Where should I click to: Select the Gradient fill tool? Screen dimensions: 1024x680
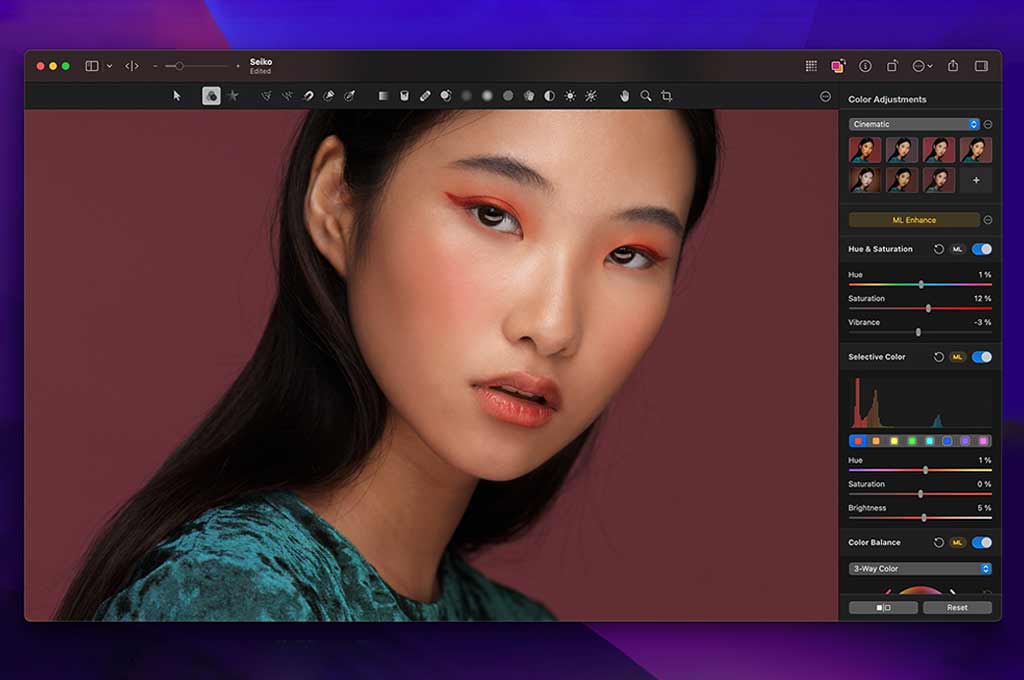coord(383,96)
